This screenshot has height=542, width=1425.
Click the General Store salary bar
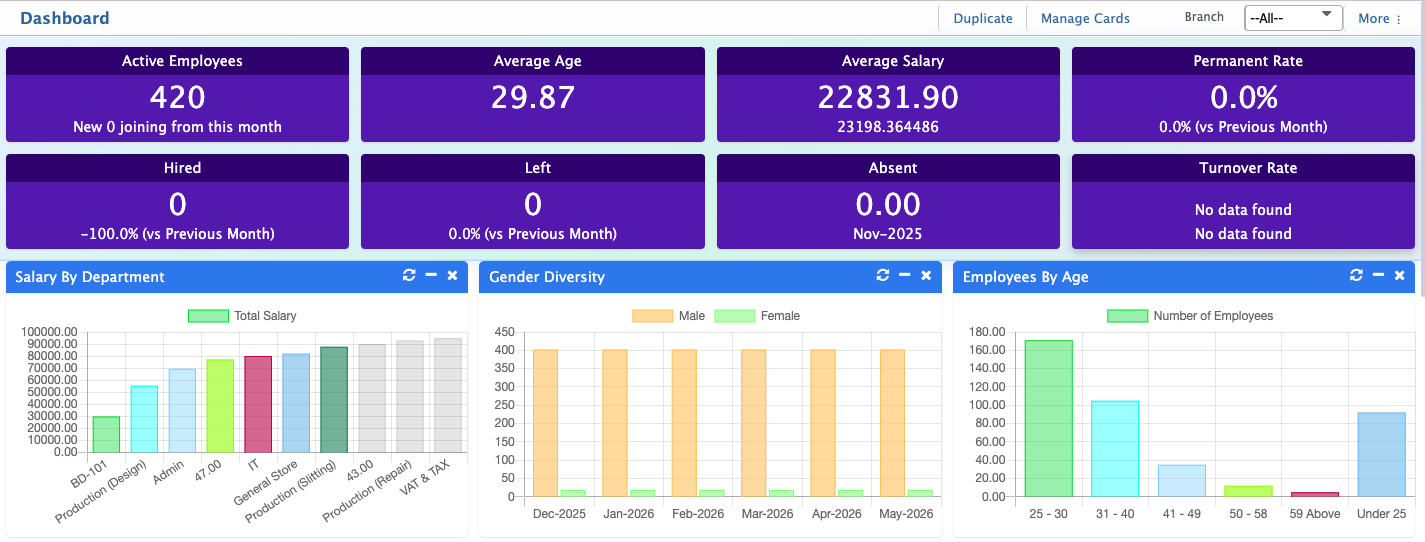pyautogui.click(x=296, y=403)
